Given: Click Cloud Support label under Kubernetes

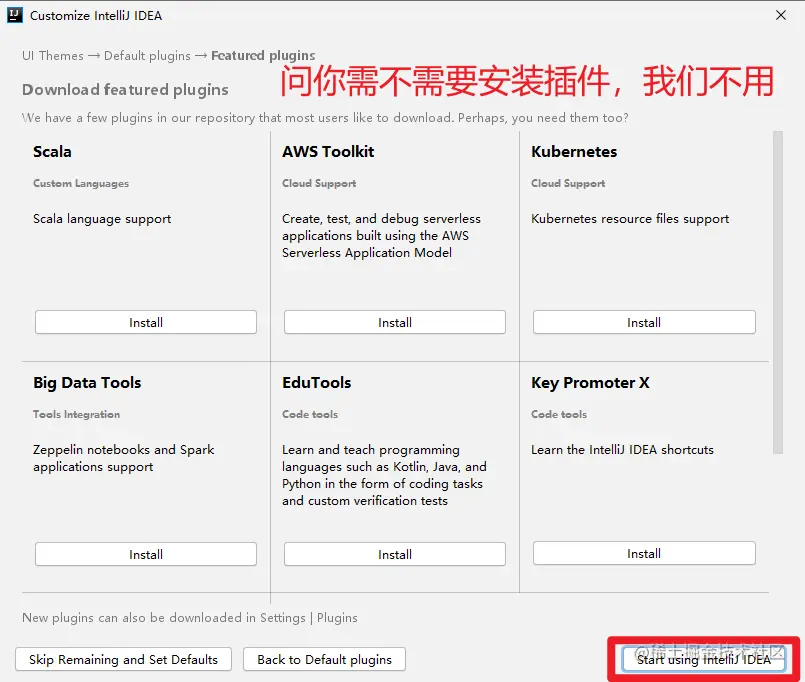Looking at the screenshot, I should pyautogui.click(x=568, y=183).
